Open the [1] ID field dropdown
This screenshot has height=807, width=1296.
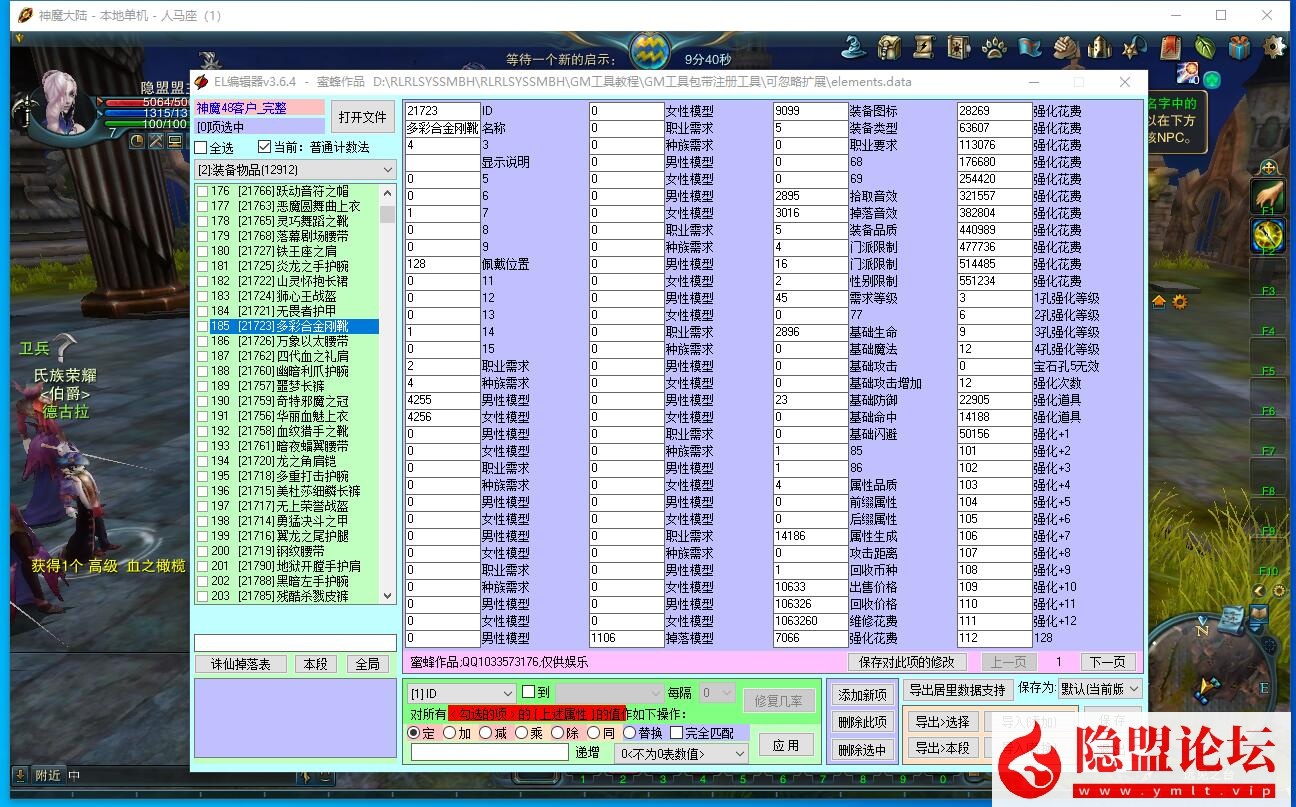[461, 693]
